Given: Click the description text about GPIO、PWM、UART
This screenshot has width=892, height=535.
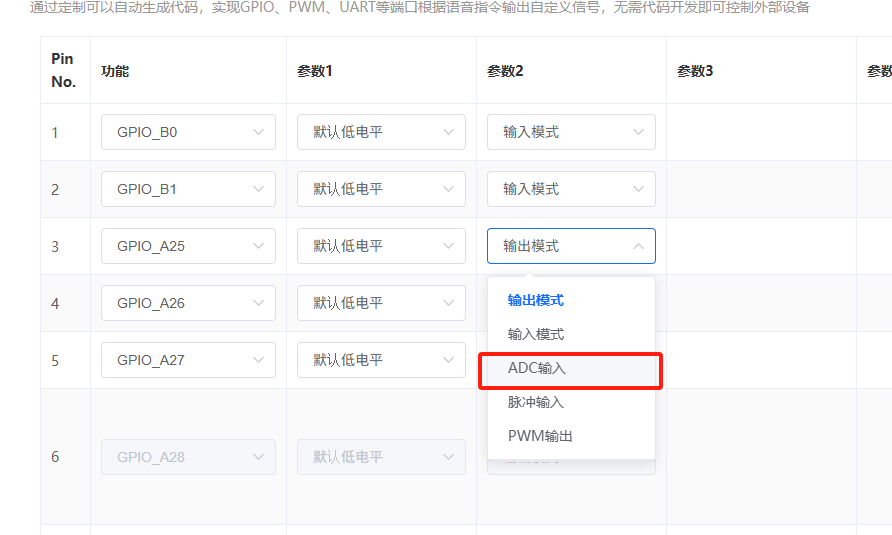Looking at the screenshot, I should [420, 7].
